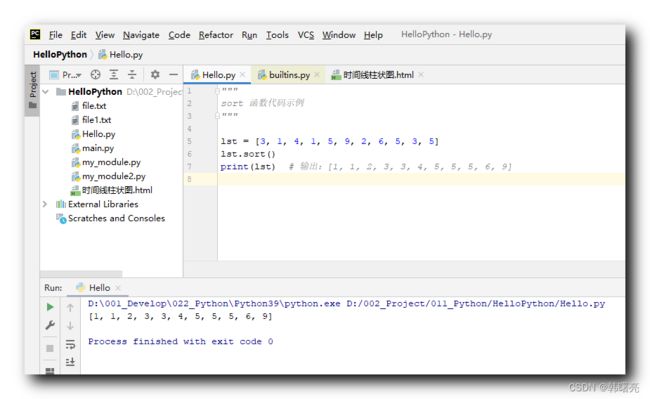Run the Hello script with the green play button
This screenshot has height=399, width=650.
[x=50, y=307]
